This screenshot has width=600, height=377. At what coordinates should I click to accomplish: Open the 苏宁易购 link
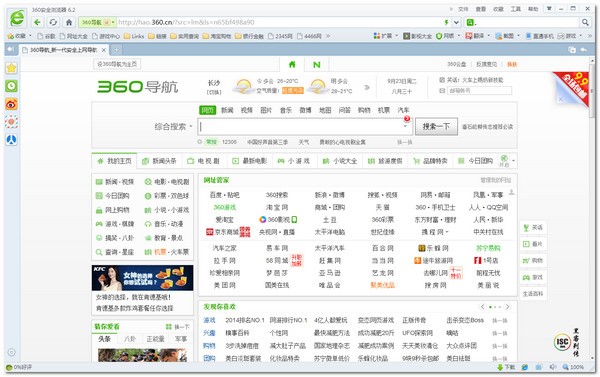point(488,248)
